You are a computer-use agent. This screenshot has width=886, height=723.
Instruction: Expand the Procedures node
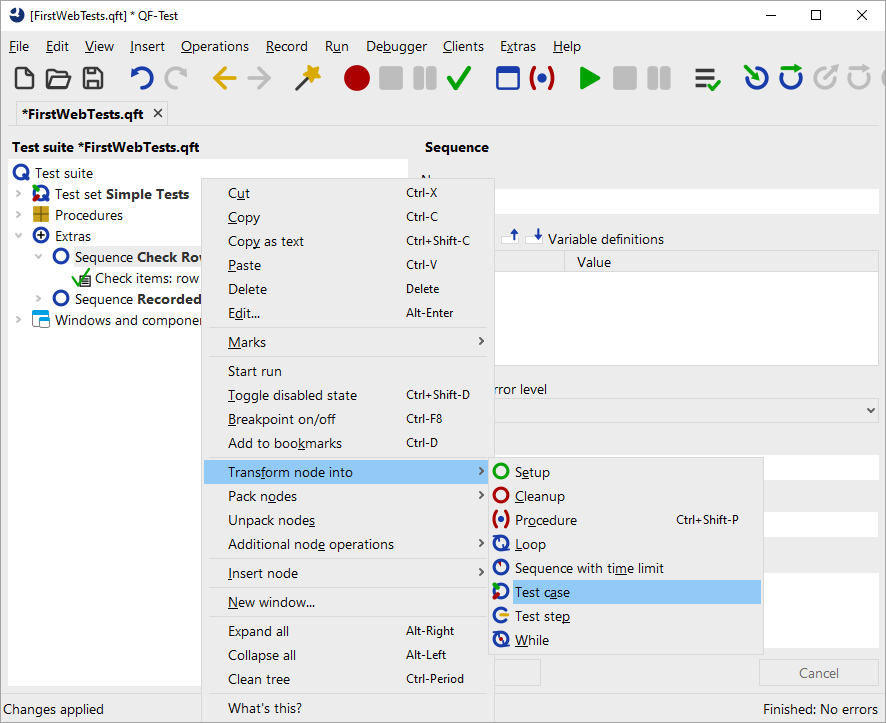click(x=18, y=215)
